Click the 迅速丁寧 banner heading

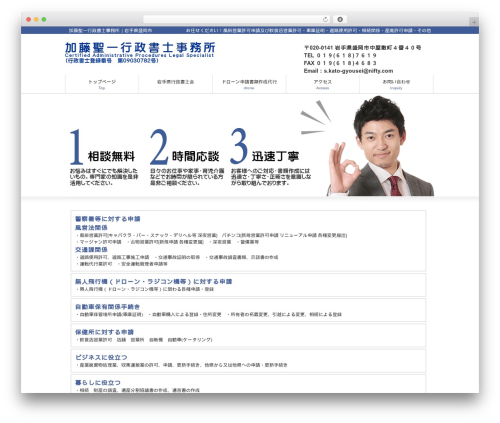(275, 156)
